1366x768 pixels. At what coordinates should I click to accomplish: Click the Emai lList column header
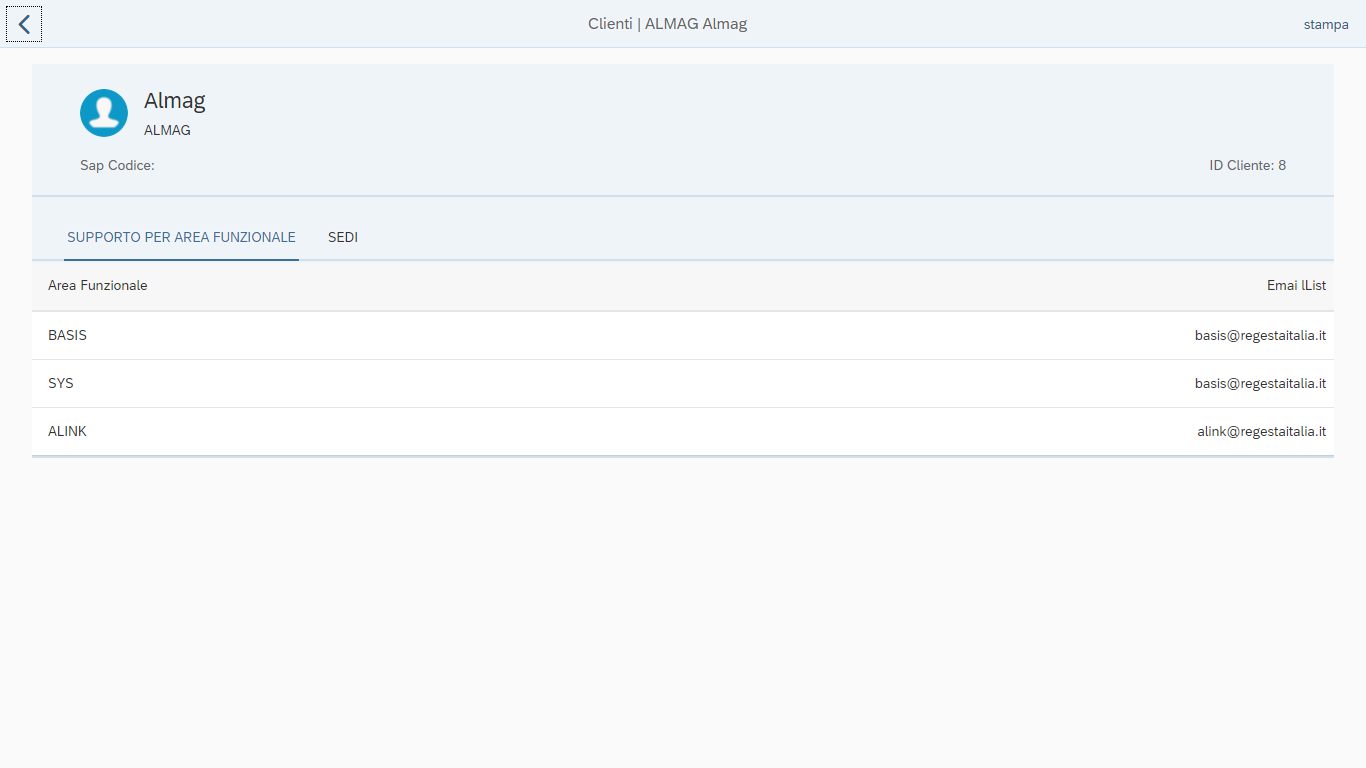coord(1296,285)
